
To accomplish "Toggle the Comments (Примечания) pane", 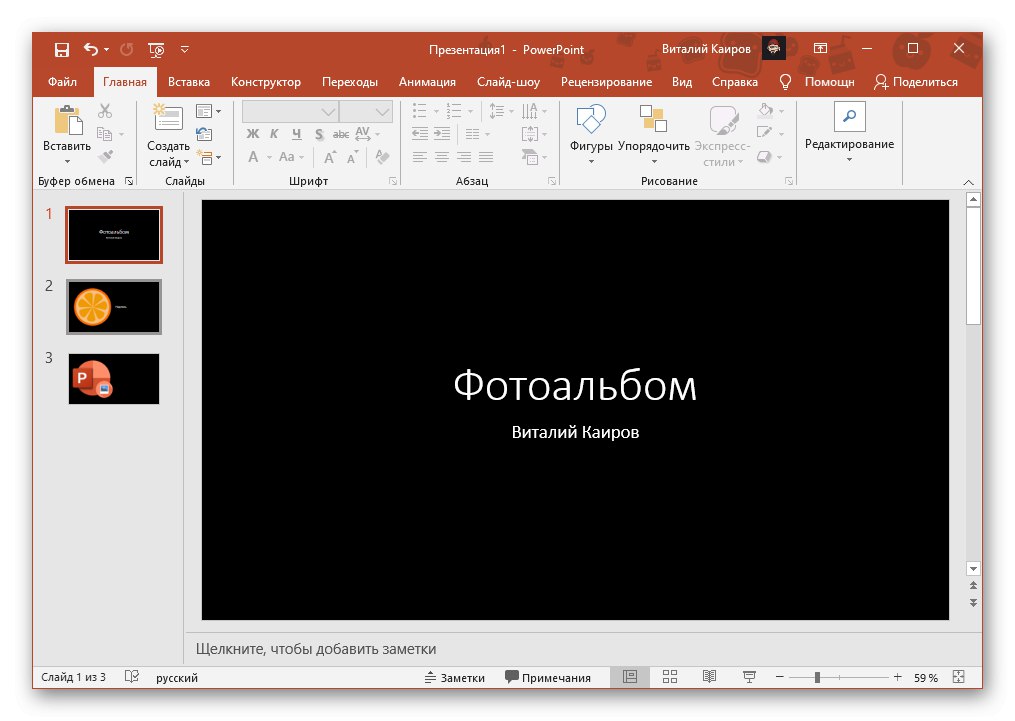I will pyautogui.click(x=548, y=677).
